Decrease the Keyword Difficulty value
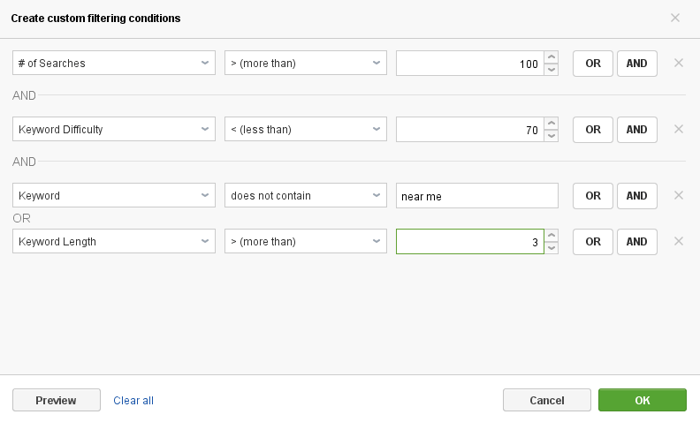 [x=551, y=136]
